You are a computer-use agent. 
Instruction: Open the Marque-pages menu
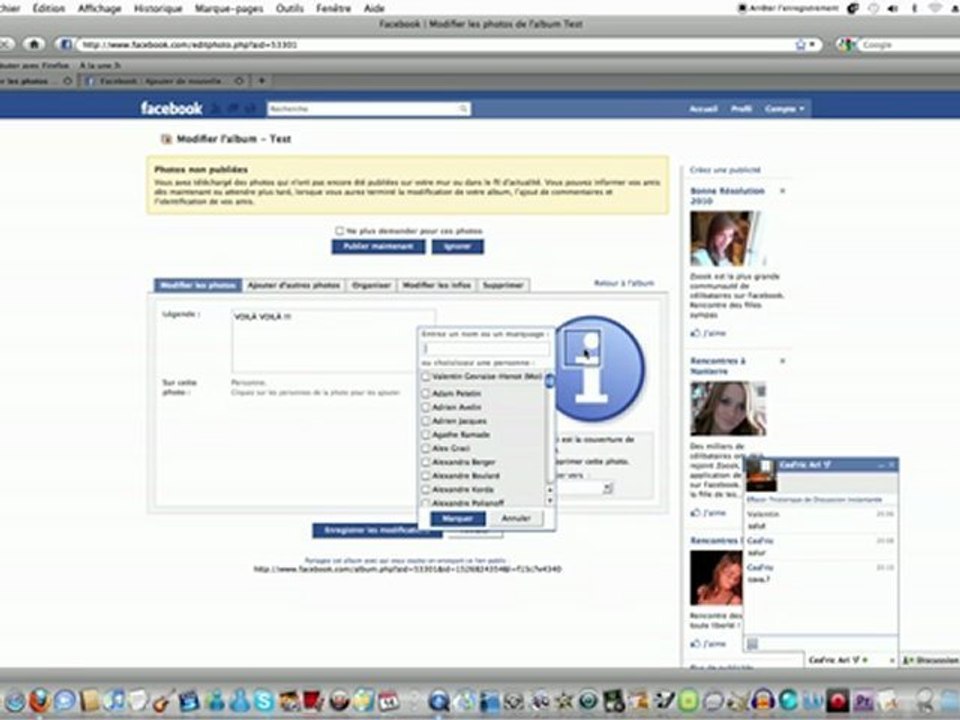[x=229, y=8]
